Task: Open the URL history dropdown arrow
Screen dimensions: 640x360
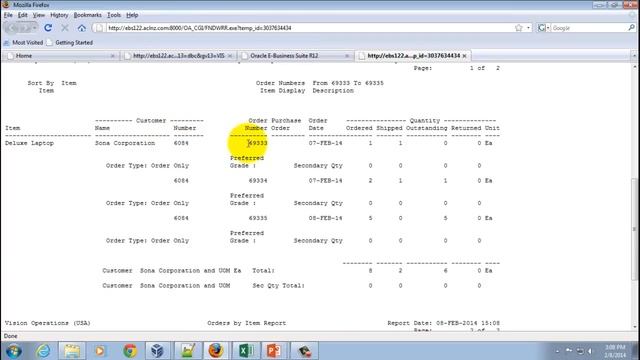Action: coord(529,28)
